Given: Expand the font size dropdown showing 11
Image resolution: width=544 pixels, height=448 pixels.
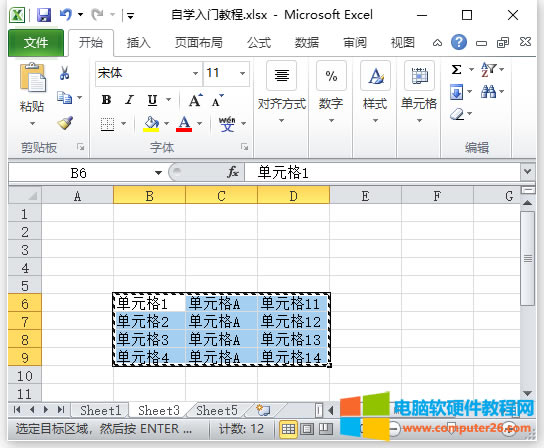Looking at the screenshot, I should pyautogui.click(x=243, y=73).
